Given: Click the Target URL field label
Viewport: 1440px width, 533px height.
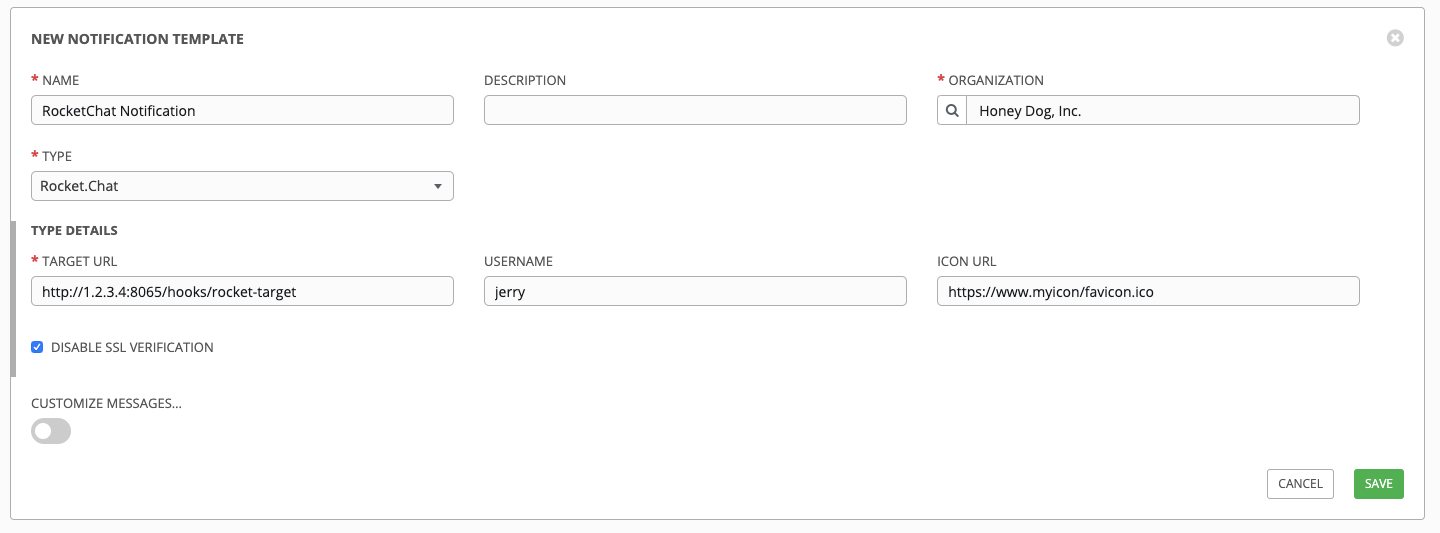Looking at the screenshot, I should point(79,262).
